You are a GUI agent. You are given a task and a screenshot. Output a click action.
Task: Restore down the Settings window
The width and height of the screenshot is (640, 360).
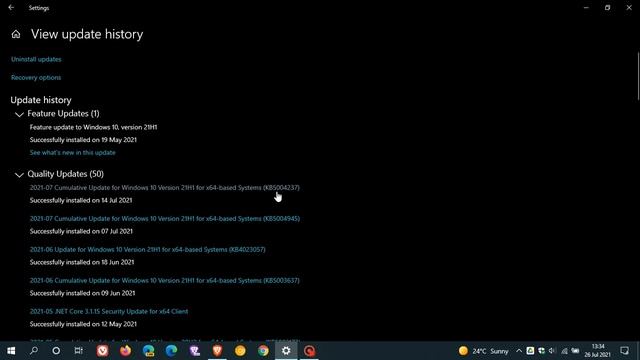pos(607,7)
